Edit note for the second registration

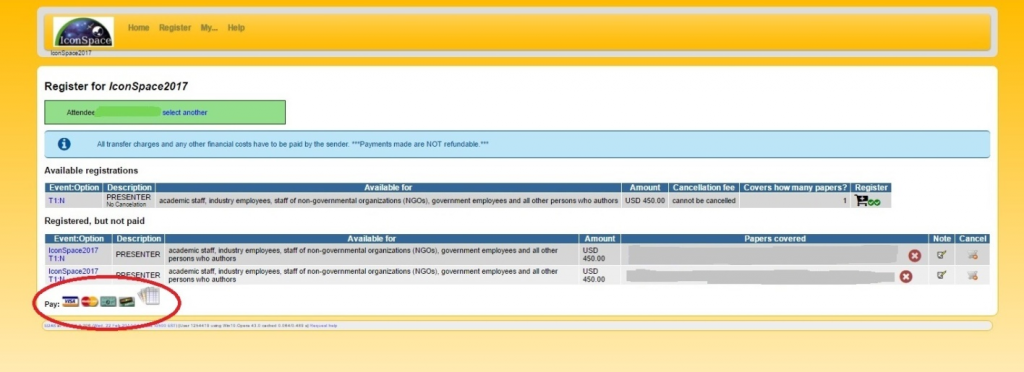coord(941,276)
